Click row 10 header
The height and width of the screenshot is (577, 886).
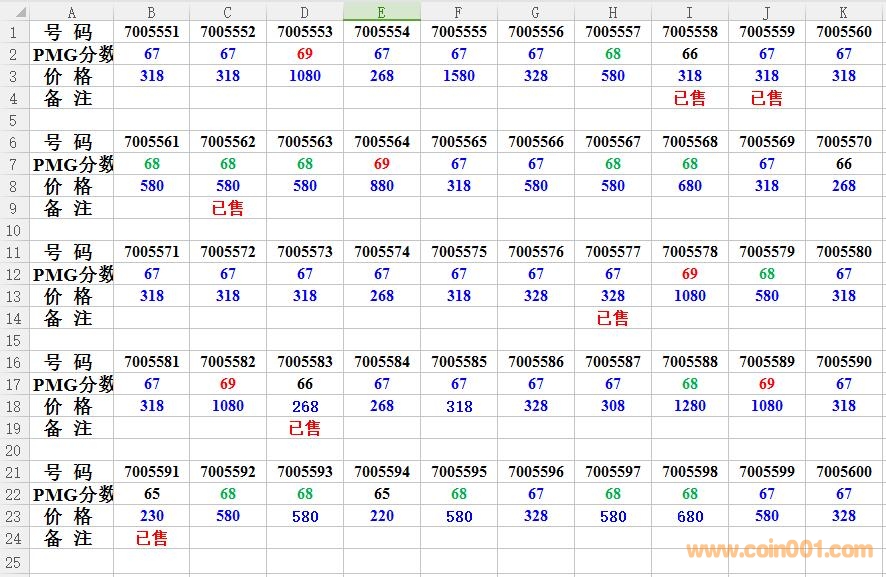[15, 230]
